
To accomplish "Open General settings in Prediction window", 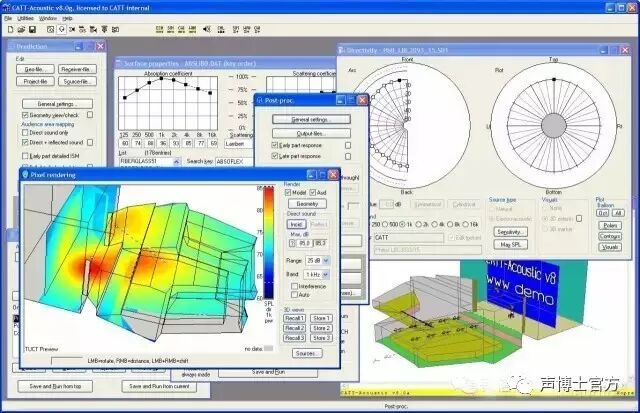I will tap(58, 104).
